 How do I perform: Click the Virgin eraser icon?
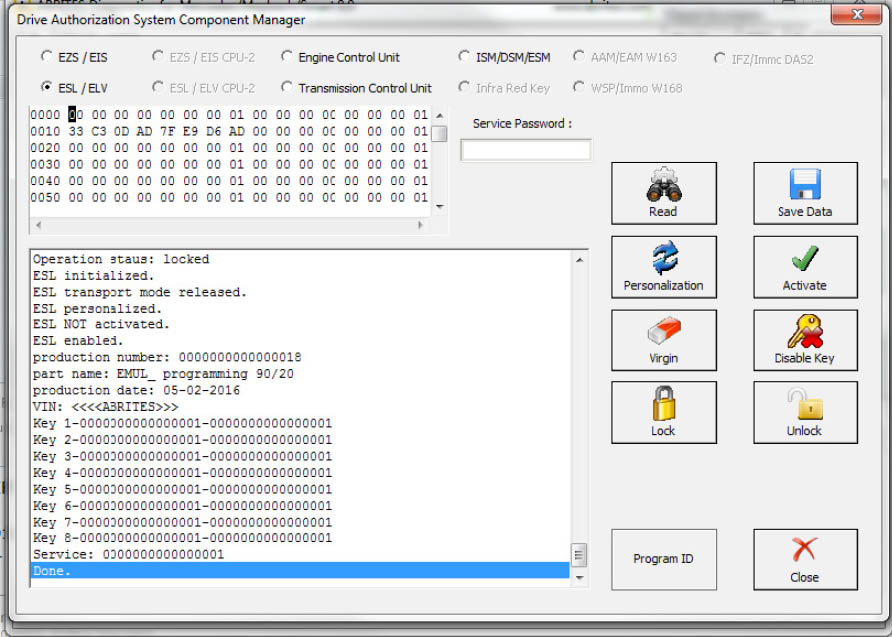coord(663,333)
